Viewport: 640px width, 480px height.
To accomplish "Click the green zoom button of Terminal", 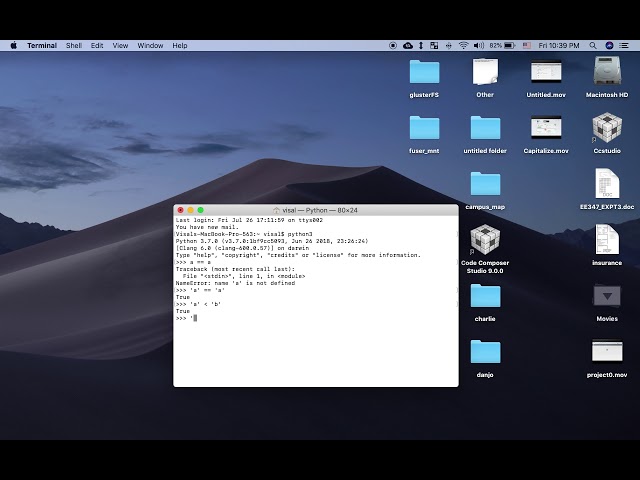I will pyautogui.click(x=200, y=210).
